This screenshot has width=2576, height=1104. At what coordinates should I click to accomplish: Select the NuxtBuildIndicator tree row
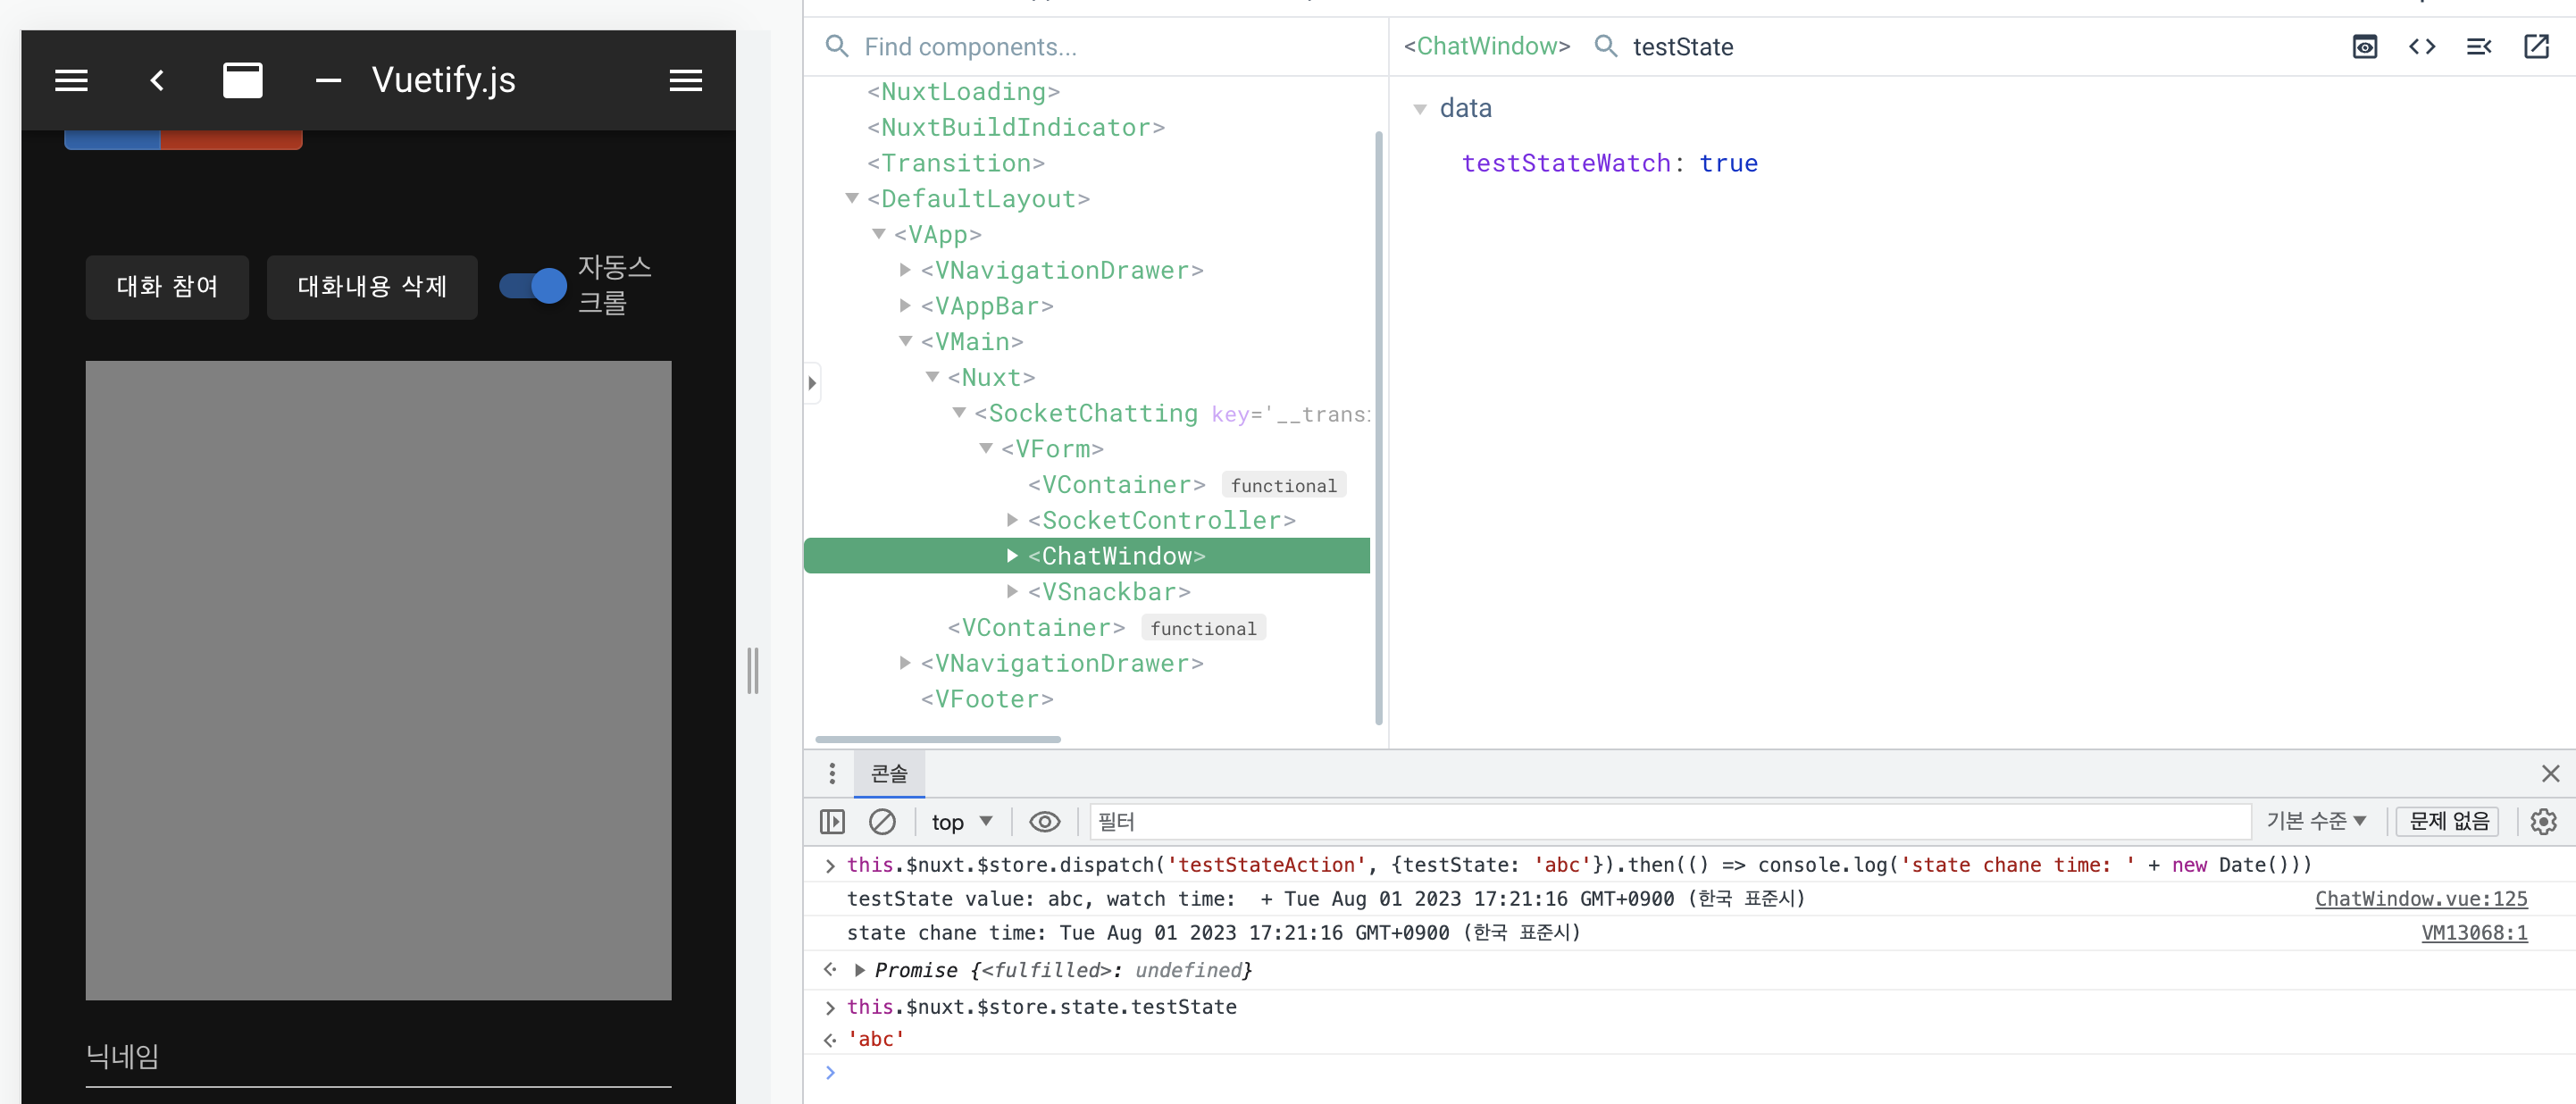tap(1087, 127)
